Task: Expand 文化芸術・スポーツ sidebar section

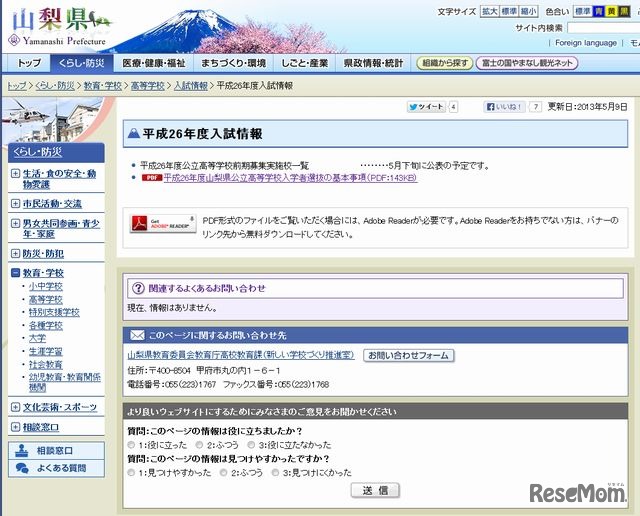Action: click(x=16, y=407)
